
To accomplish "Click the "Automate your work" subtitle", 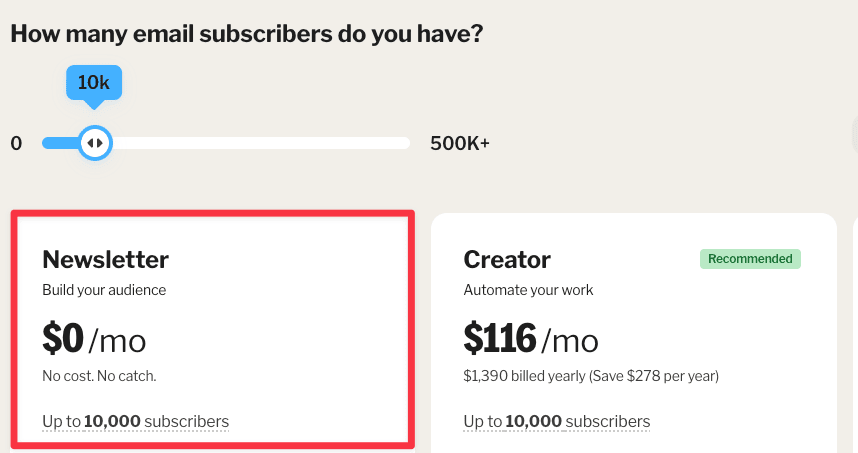I will tap(528, 290).
